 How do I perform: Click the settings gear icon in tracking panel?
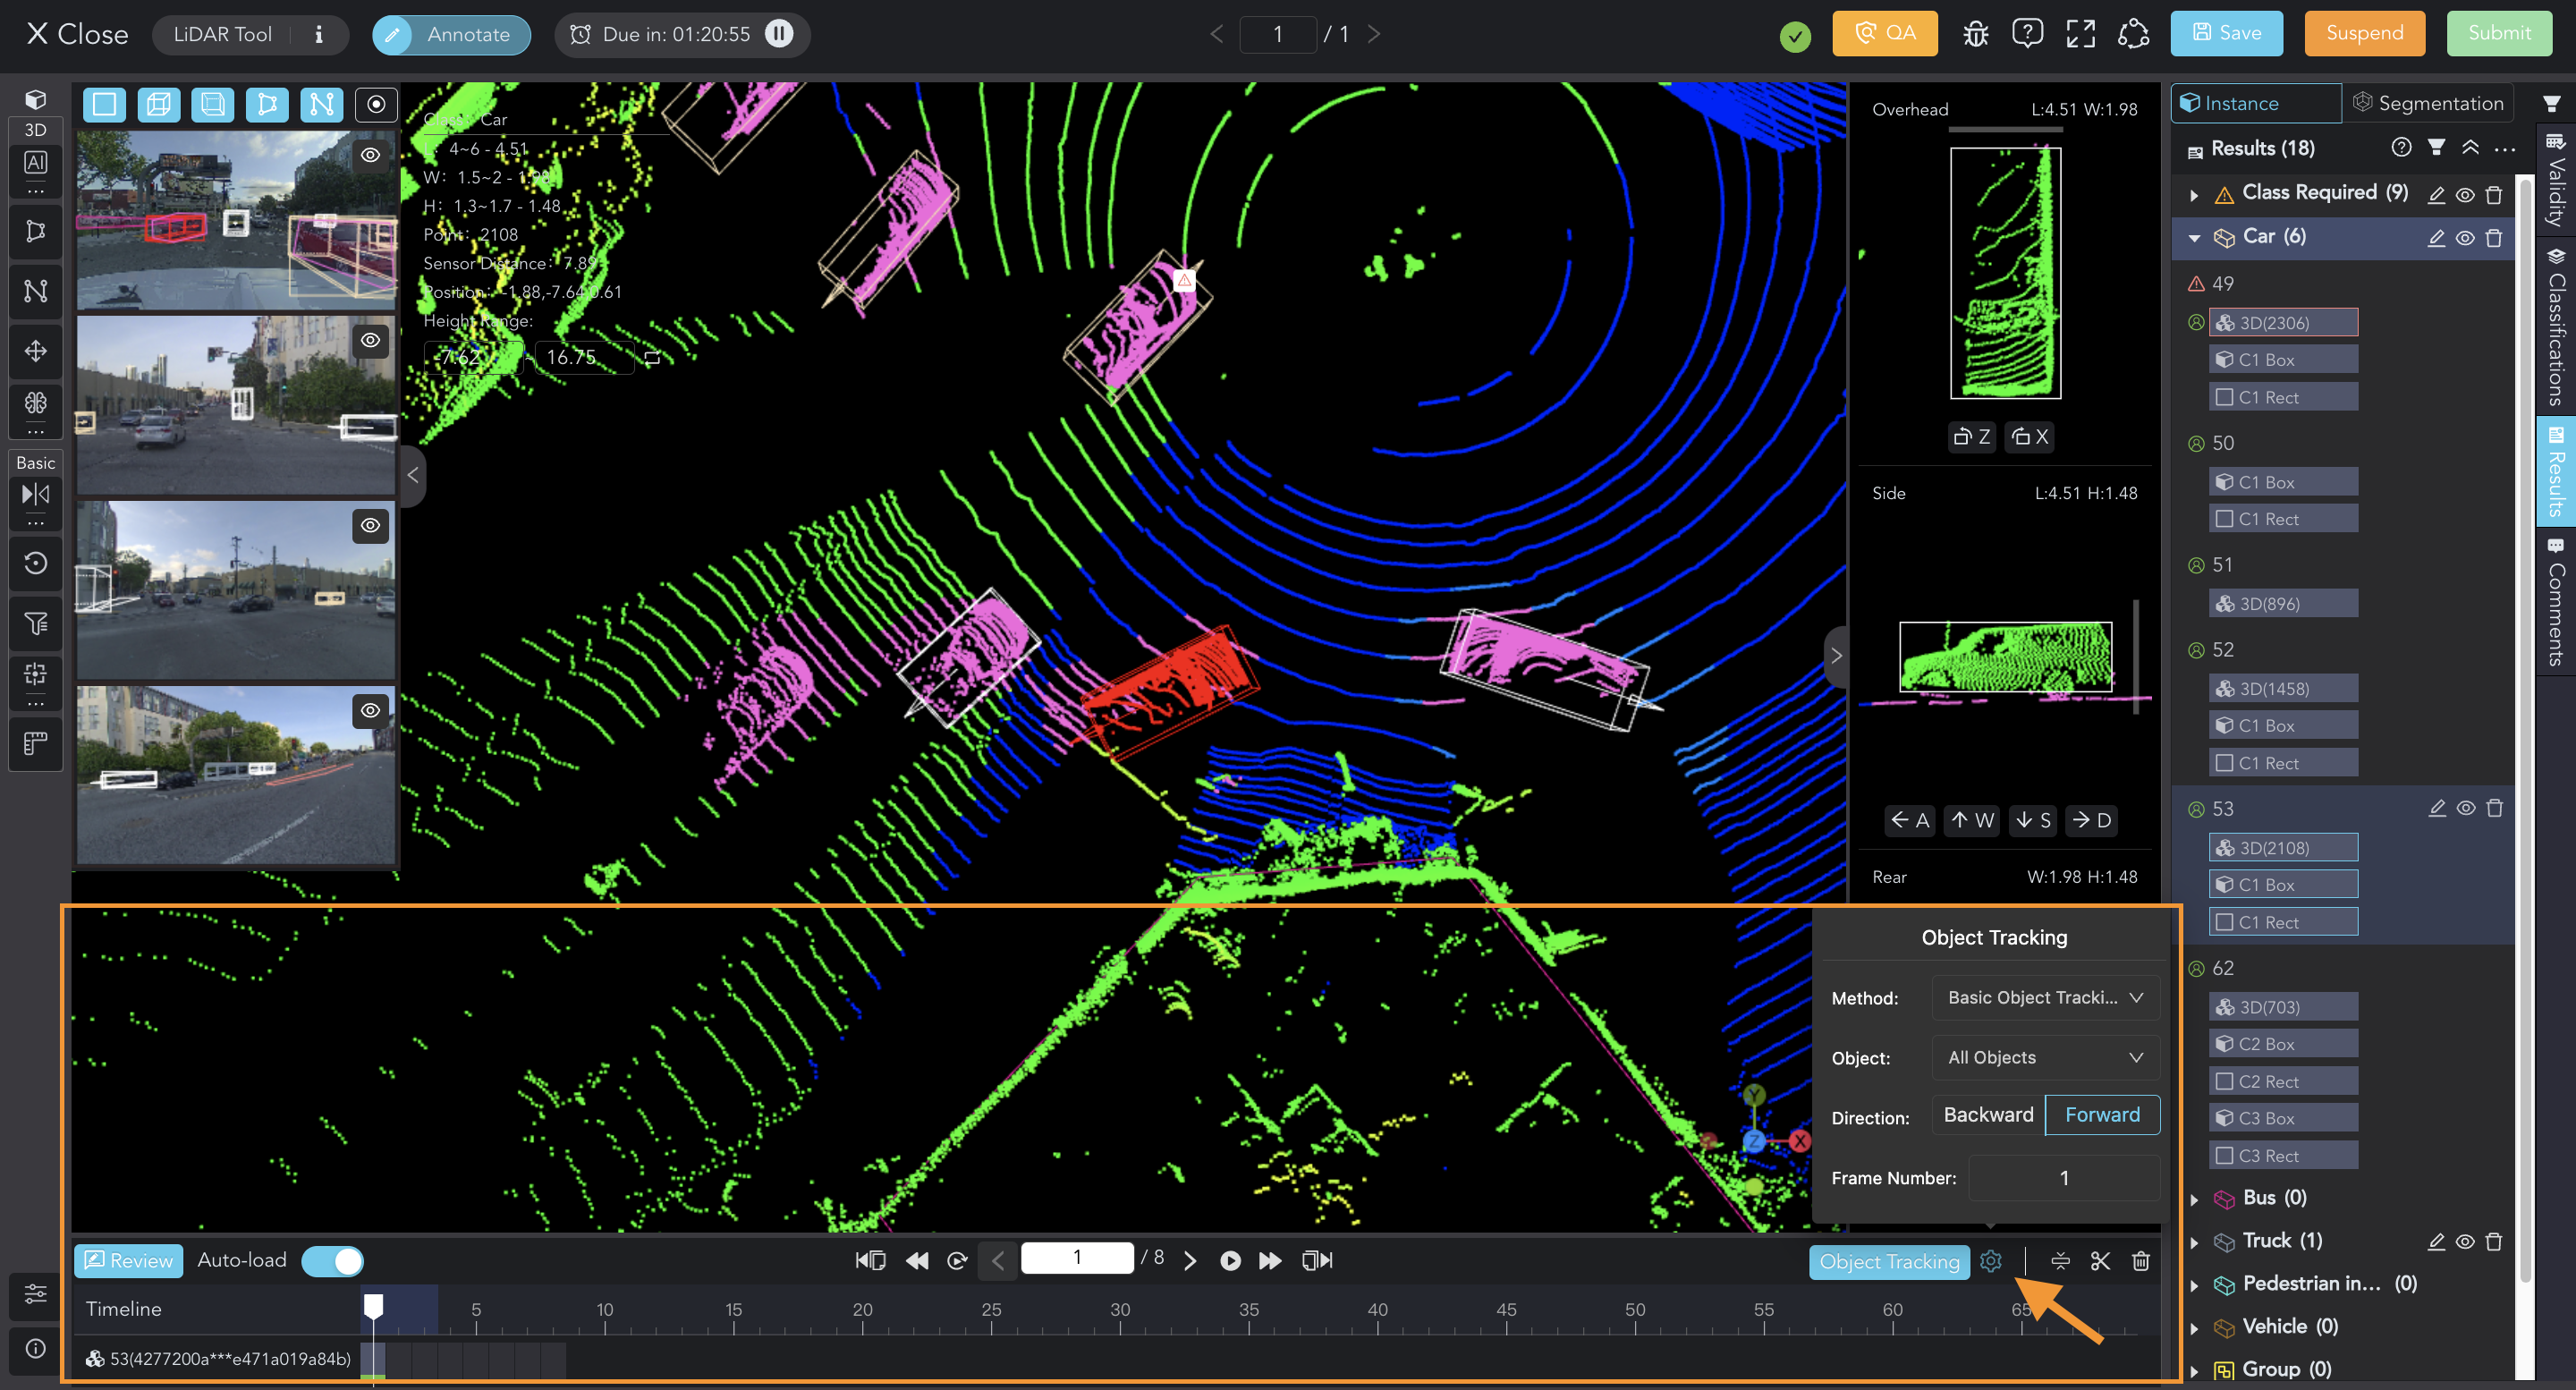[1991, 1261]
